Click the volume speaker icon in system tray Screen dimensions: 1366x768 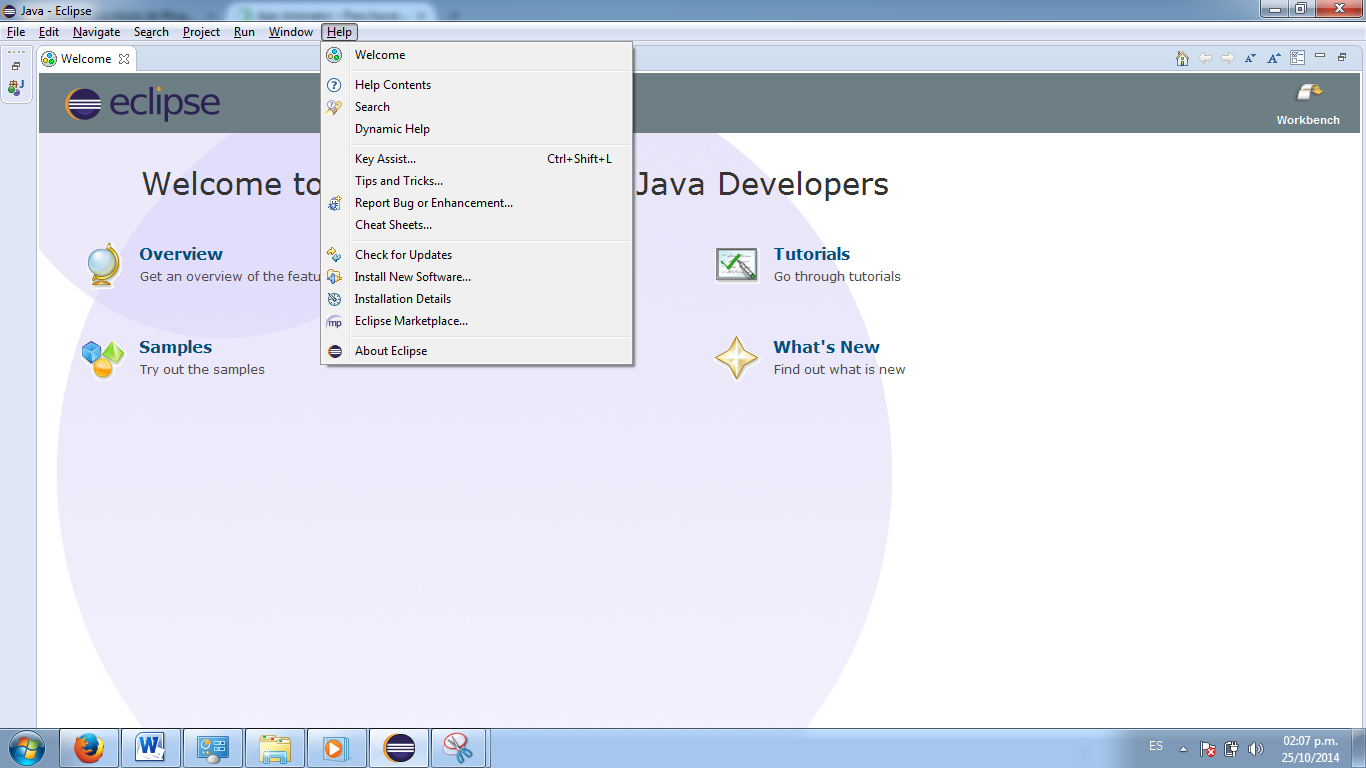coord(1256,749)
